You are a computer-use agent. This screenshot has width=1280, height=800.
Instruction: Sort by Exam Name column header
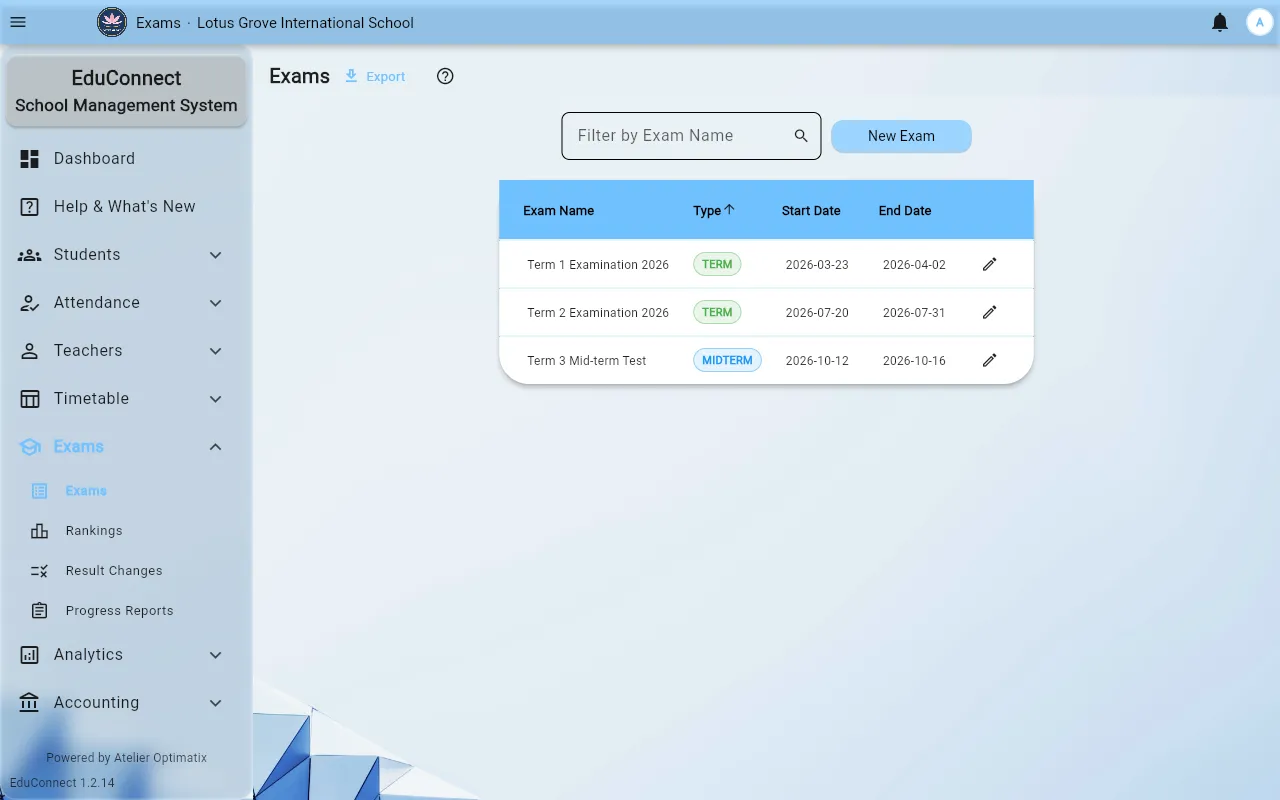(558, 210)
